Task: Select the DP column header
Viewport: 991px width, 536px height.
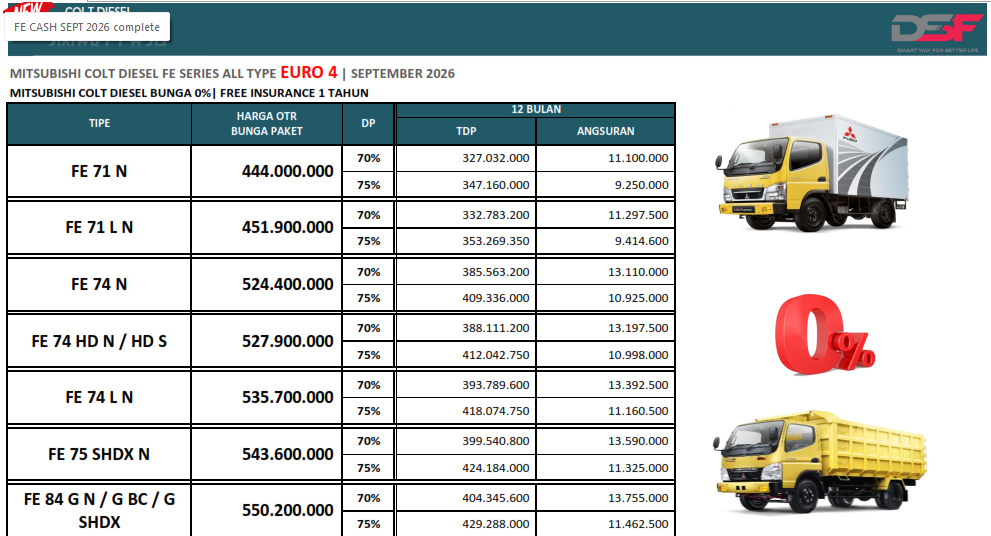Action: tap(368, 123)
